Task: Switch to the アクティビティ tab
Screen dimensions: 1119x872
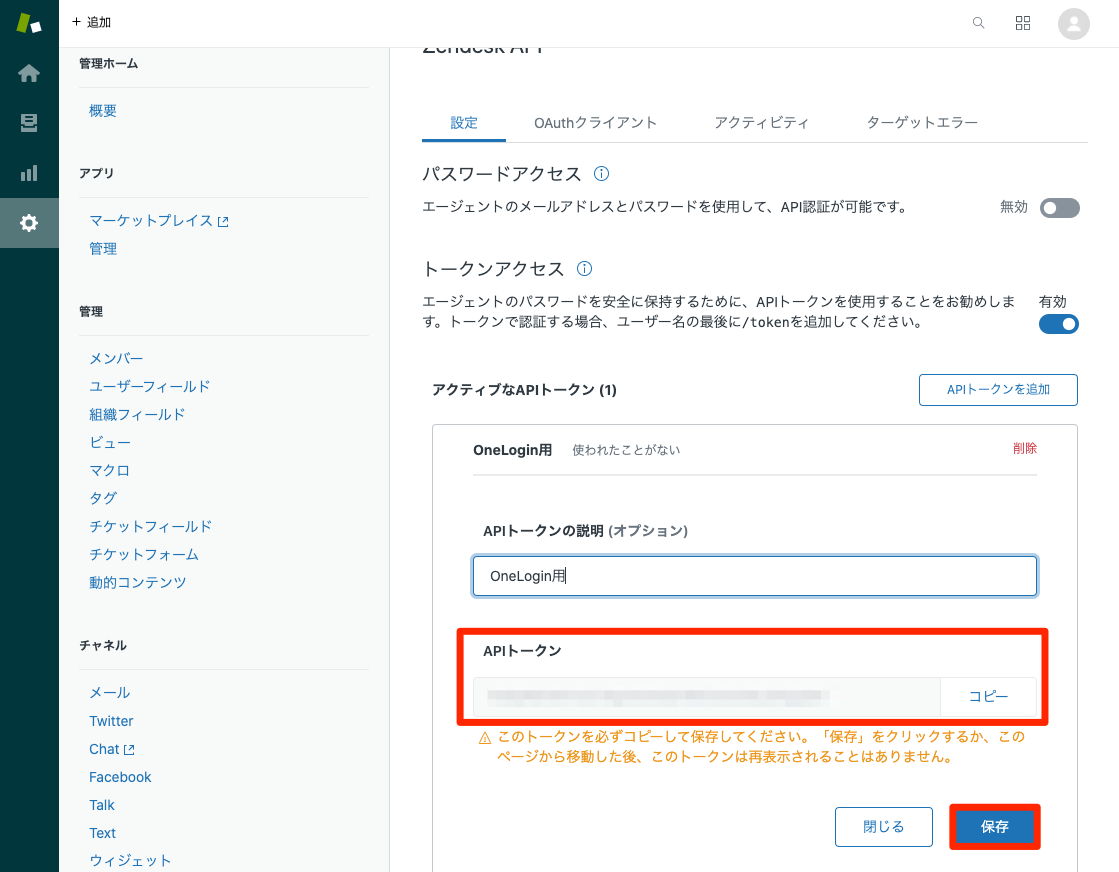Action: [x=761, y=123]
